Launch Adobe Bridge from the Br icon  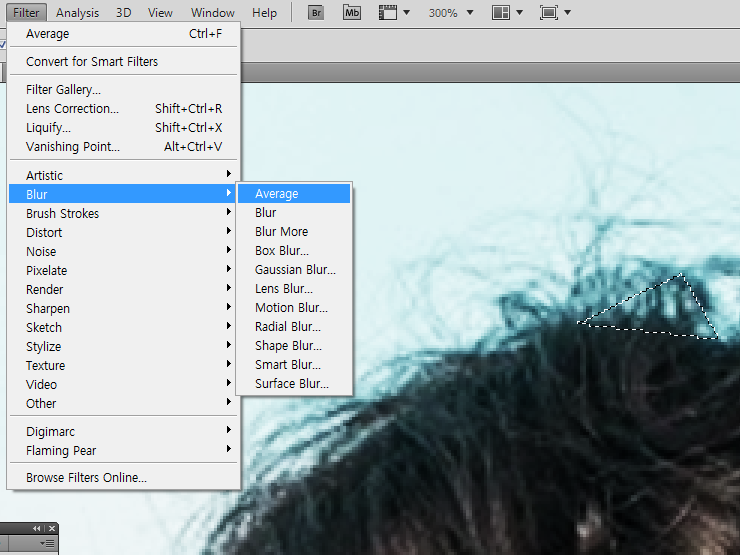click(x=316, y=13)
